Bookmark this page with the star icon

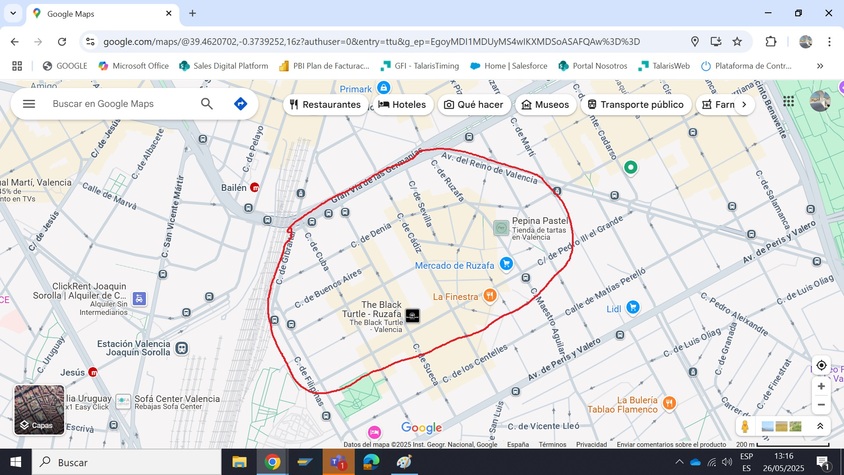coord(737,42)
